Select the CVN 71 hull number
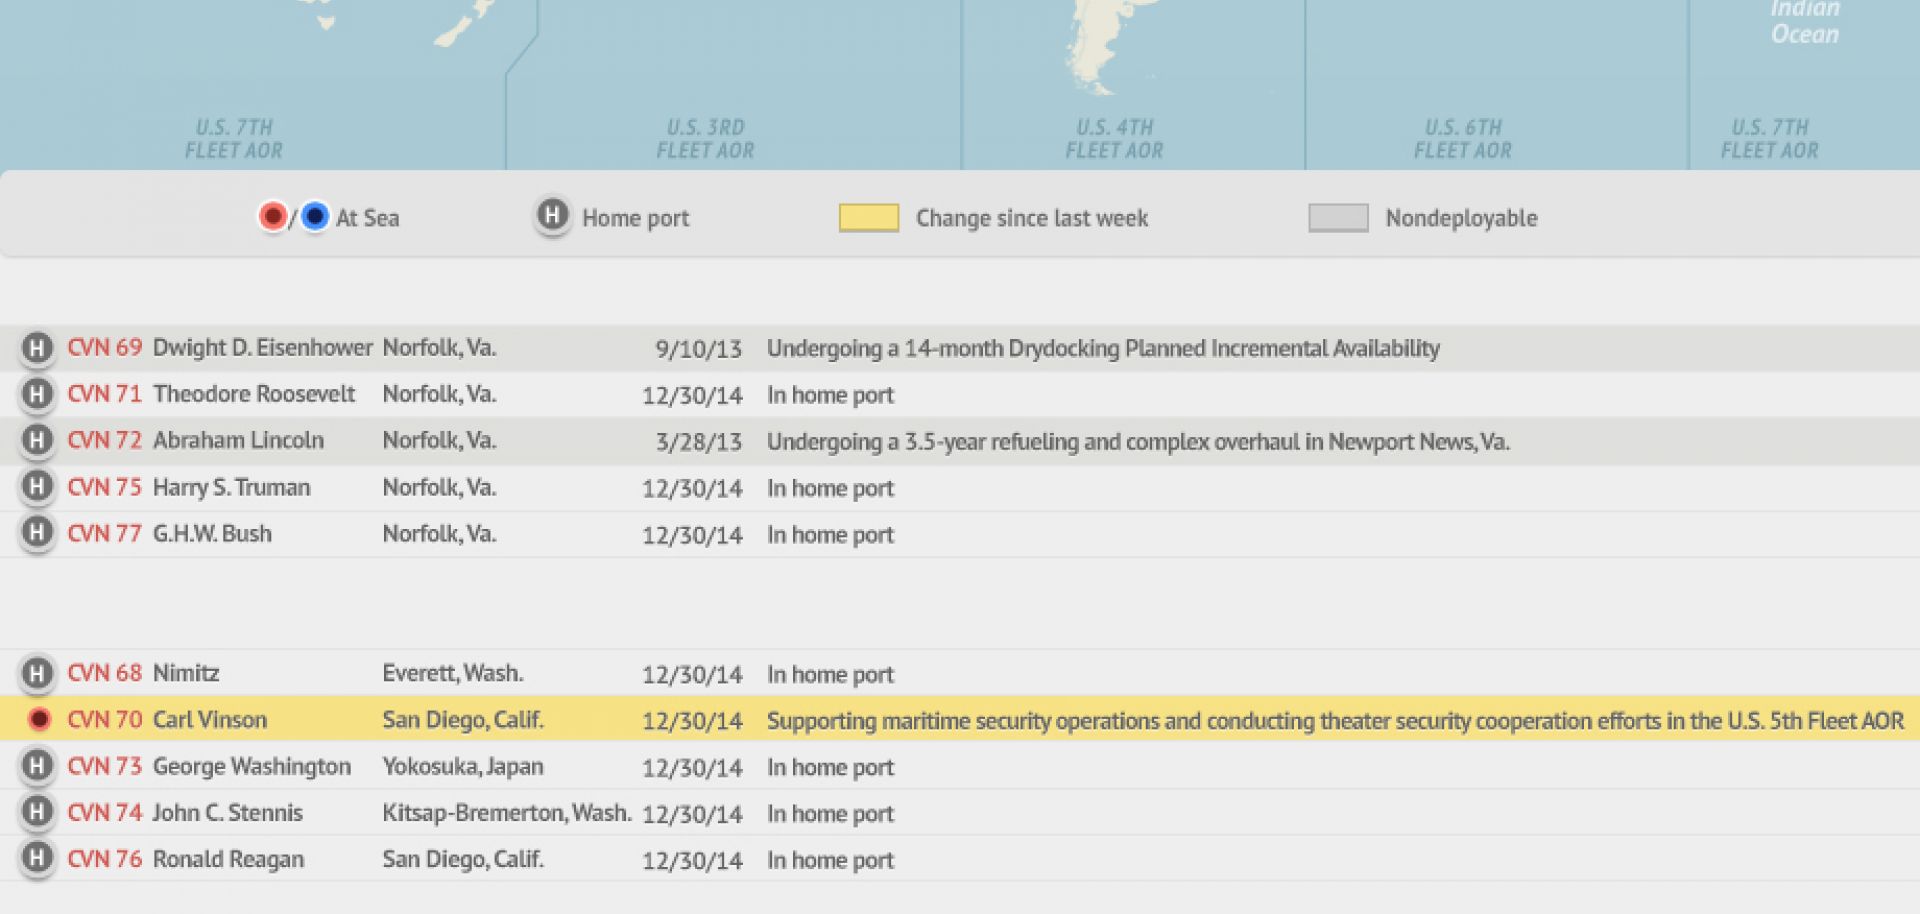 (x=104, y=394)
